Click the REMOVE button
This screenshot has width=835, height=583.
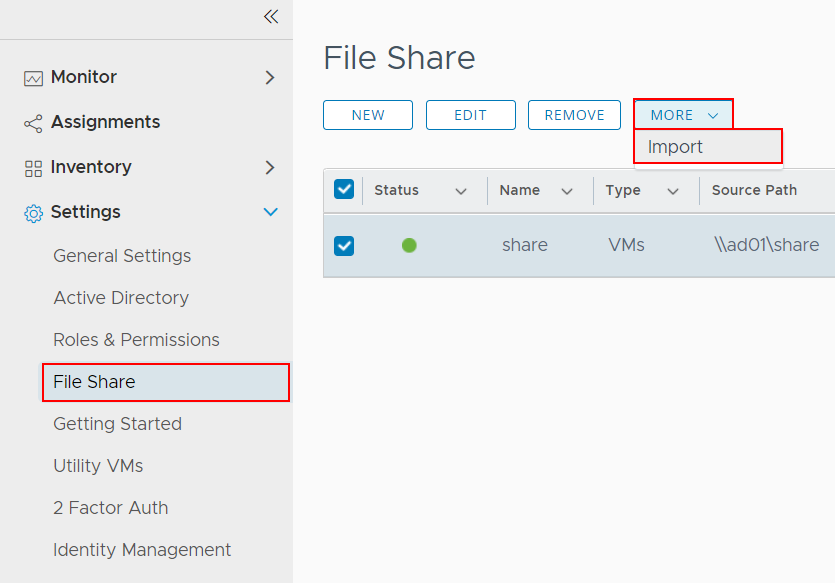click(x=574, y=115)
